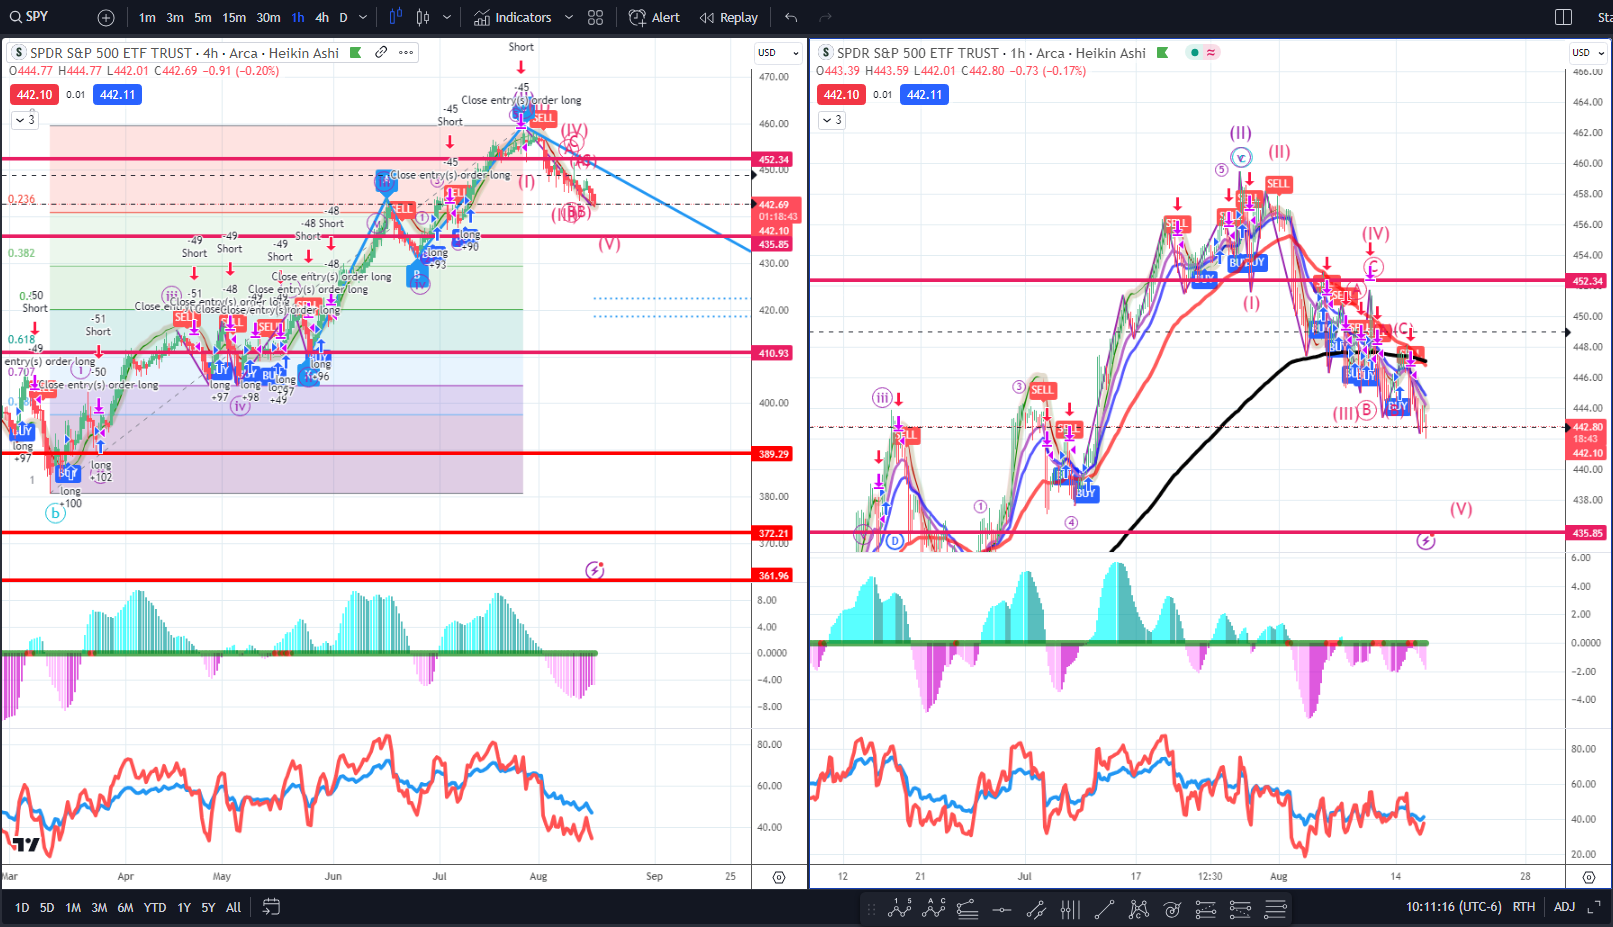This screenshot has width=1613, height=927.
Task: Set date range to 5Y
Action: (x=208, y=908)
